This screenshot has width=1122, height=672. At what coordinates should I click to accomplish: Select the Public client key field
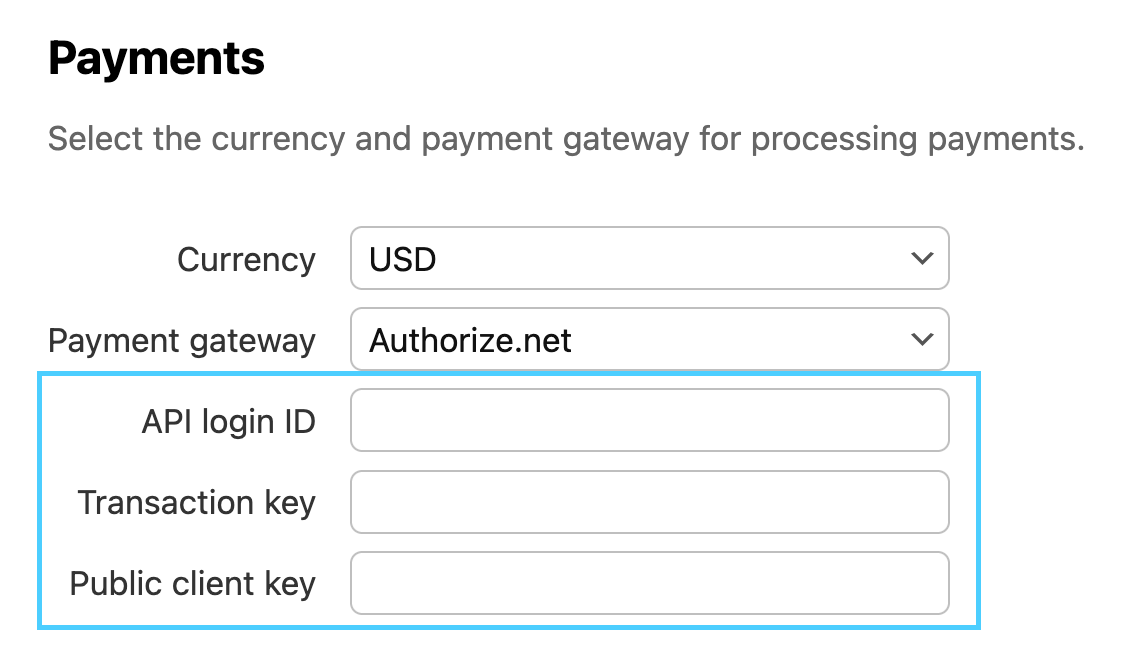[648, 583]
